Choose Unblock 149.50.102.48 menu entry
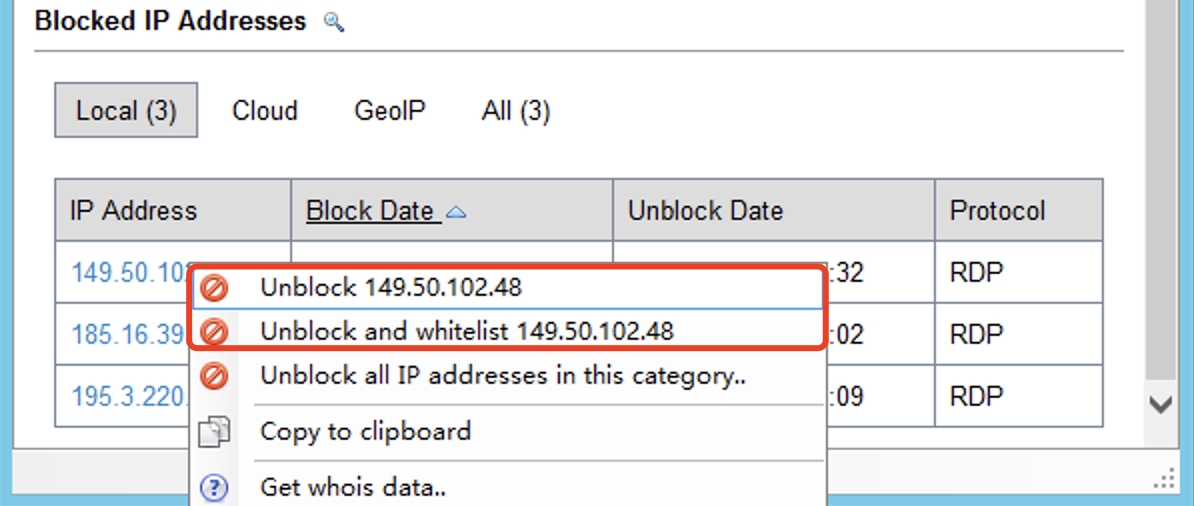Viewport: 1194px width, 506px height. (391, 288)
